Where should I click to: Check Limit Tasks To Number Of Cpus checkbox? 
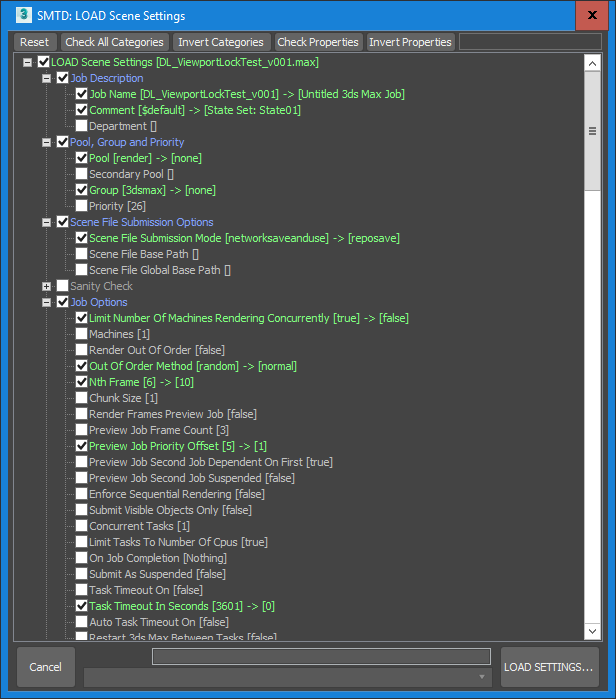click(82, 542)
